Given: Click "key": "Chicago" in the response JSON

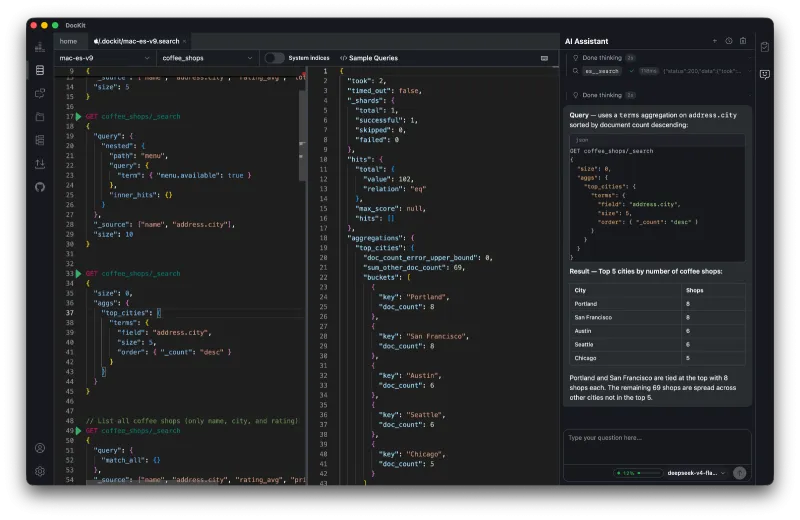Looking at the screenshot, I should pyautogui.click(x=412, y=454).
